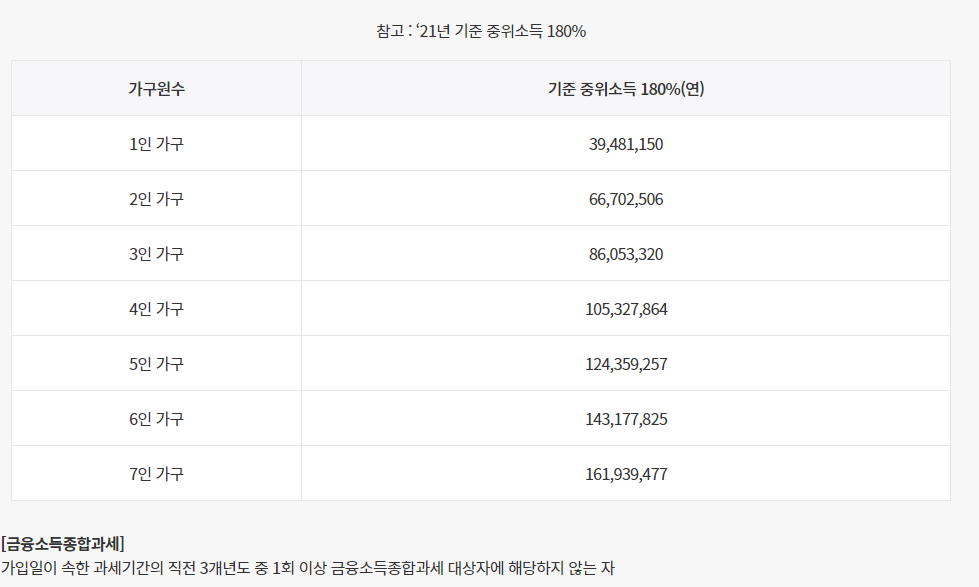
Task: Click the 4인 가구 cell
Action: 155,308
